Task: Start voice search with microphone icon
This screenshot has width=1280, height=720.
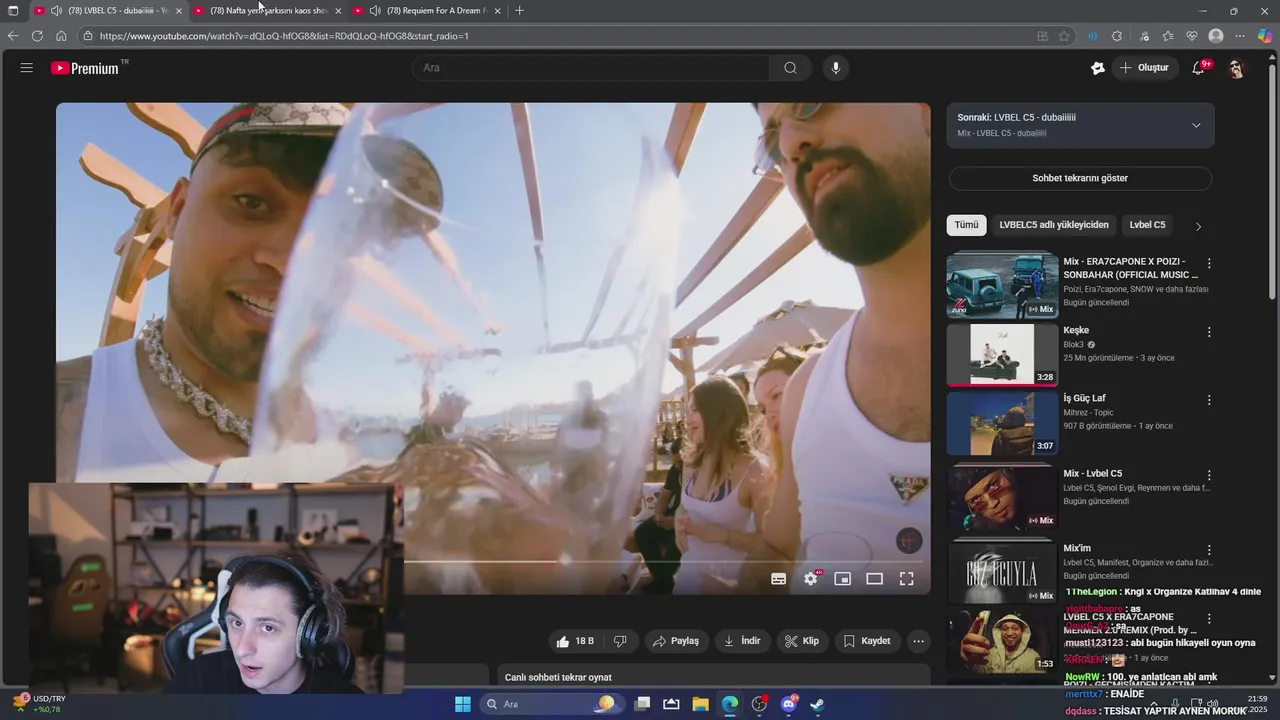Action: [x=836, y=68]
